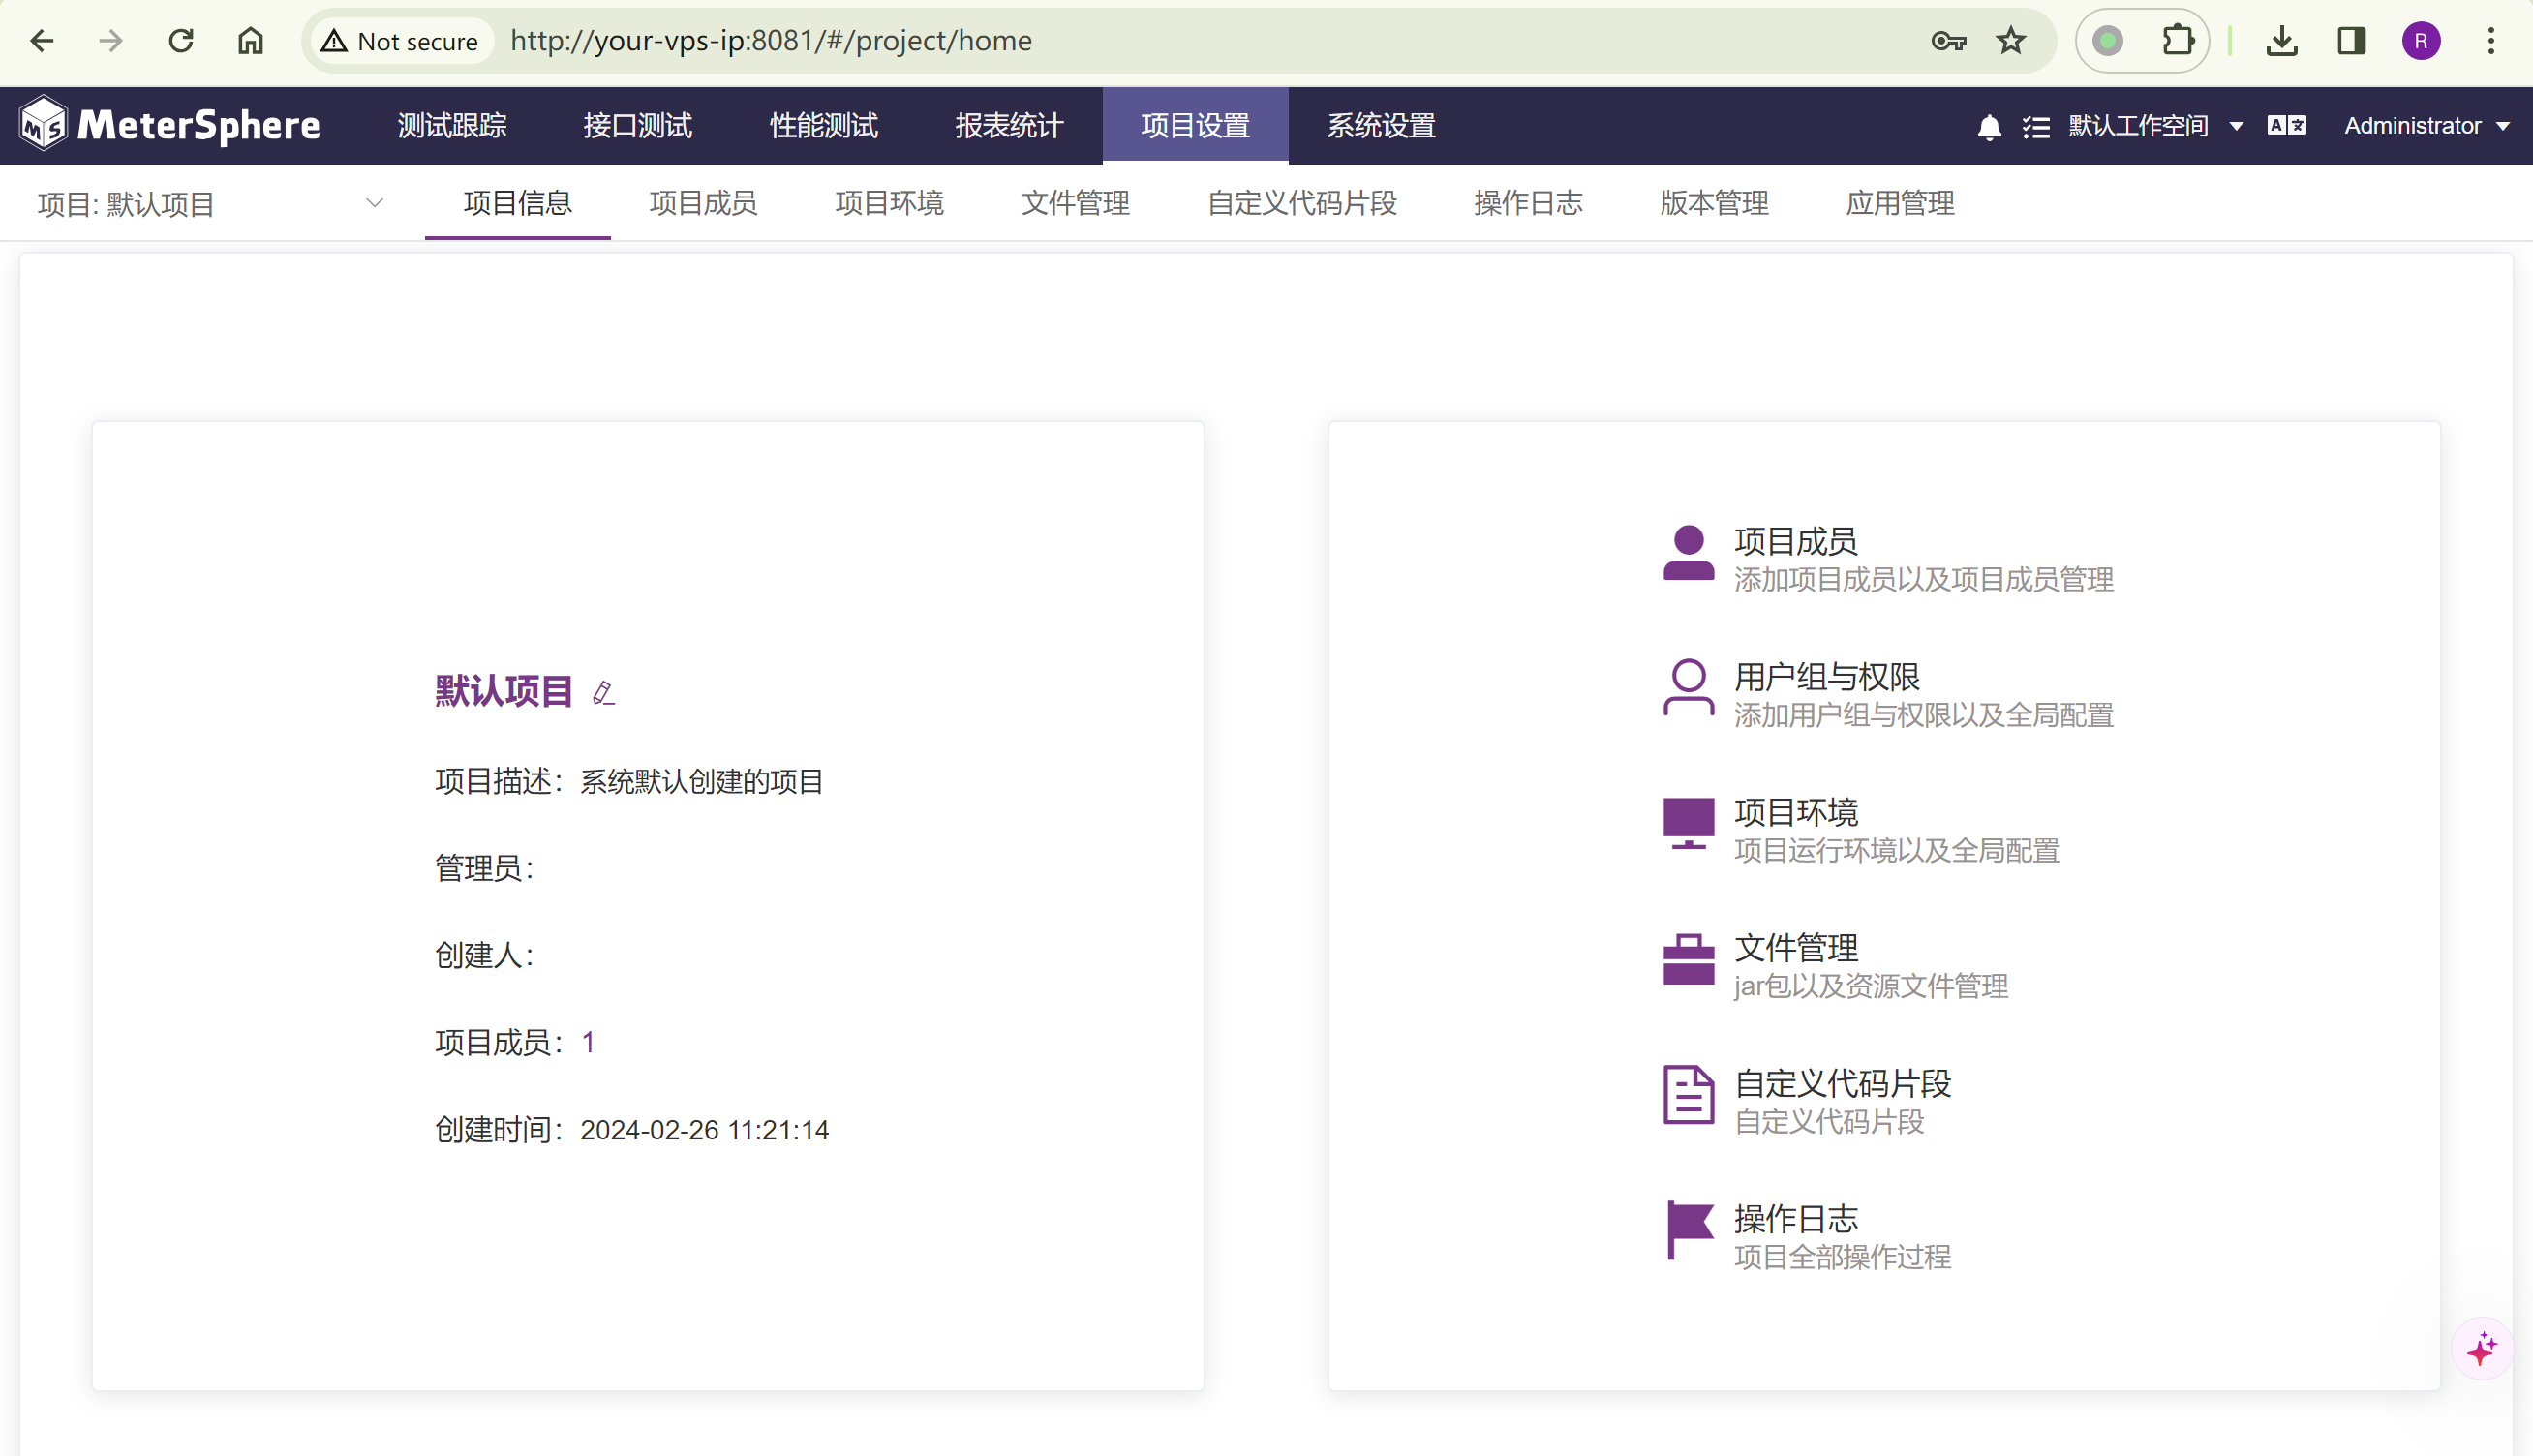Screen dimensions: 2533x1456
Task: Click the language switch icon
Action: tap(2286, 125)
